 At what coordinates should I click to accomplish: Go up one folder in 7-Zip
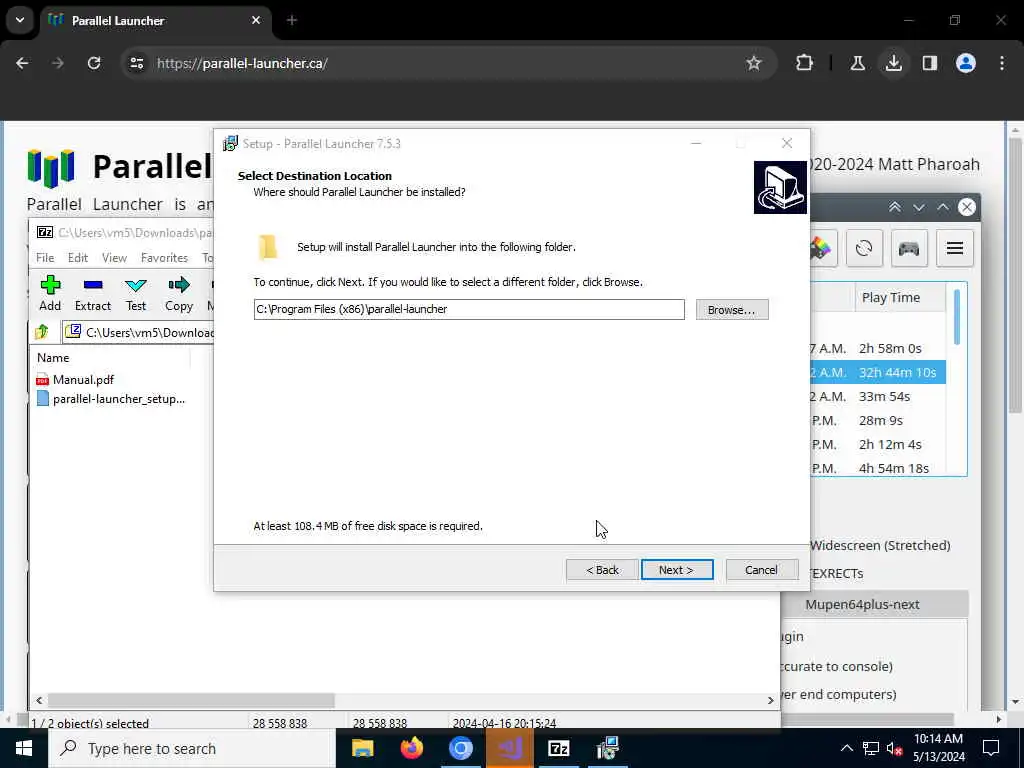(x=42, y=332)
